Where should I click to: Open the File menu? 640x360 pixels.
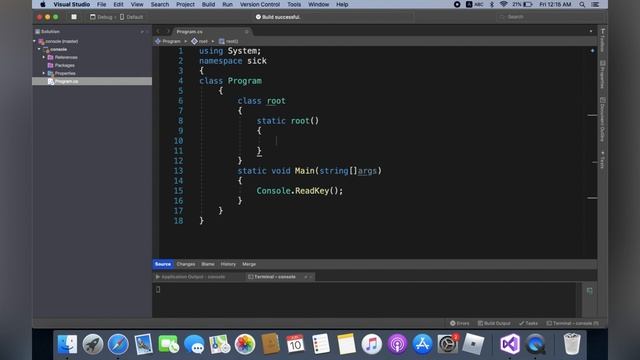[x=102, y=4]
